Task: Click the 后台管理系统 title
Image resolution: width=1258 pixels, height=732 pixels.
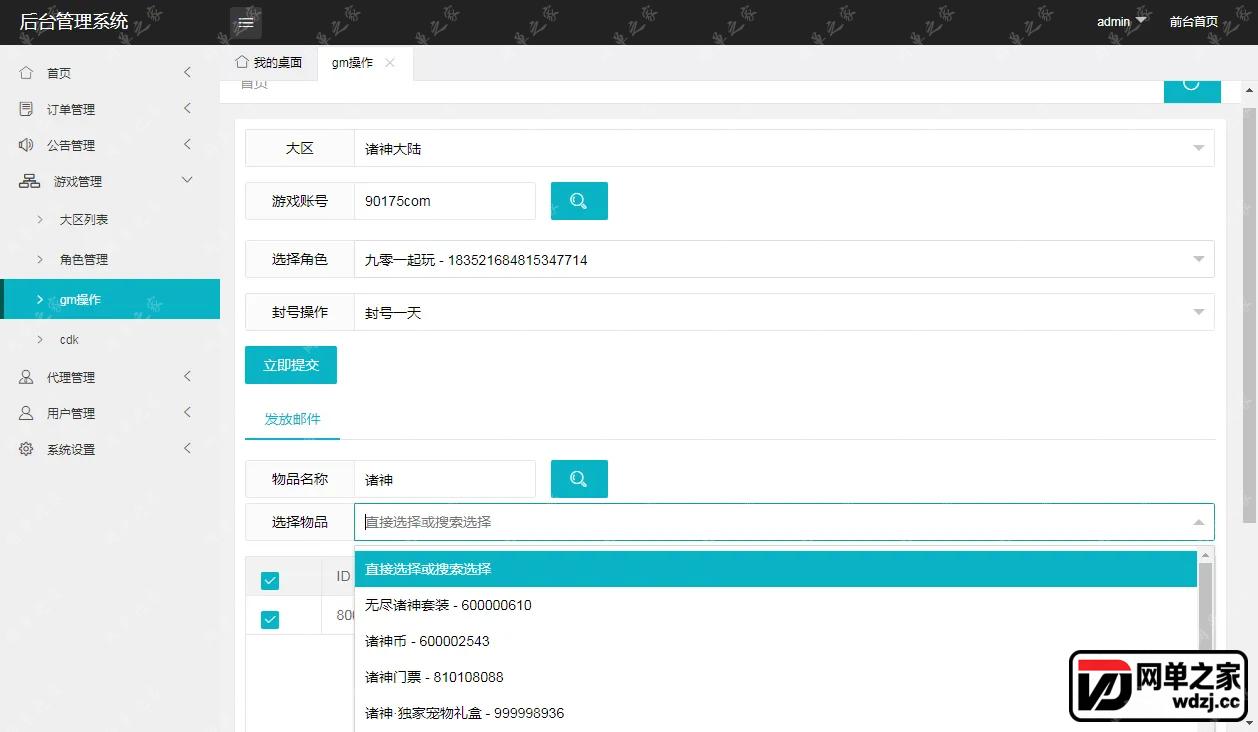Action: (74, 21)
